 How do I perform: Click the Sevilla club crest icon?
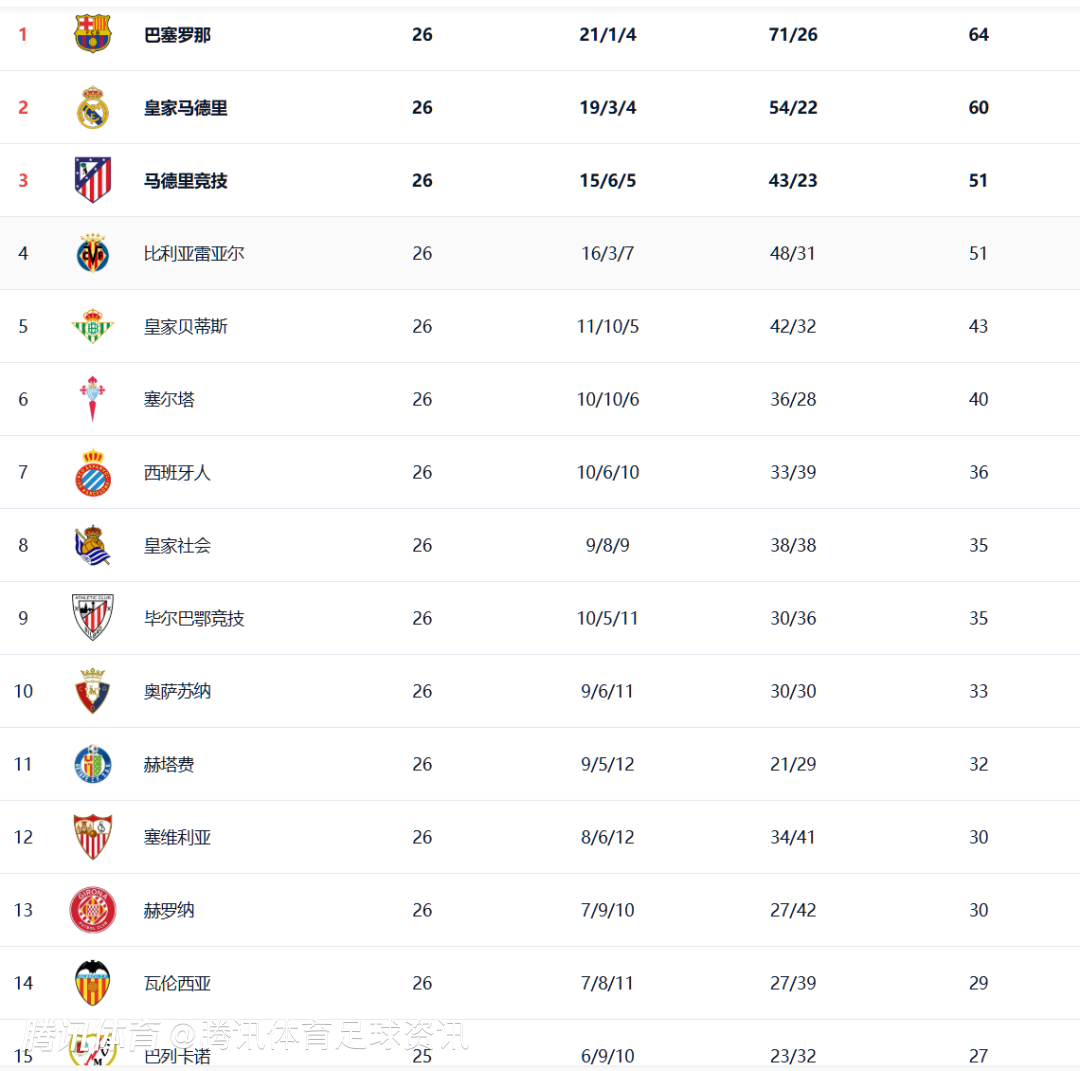93,837
